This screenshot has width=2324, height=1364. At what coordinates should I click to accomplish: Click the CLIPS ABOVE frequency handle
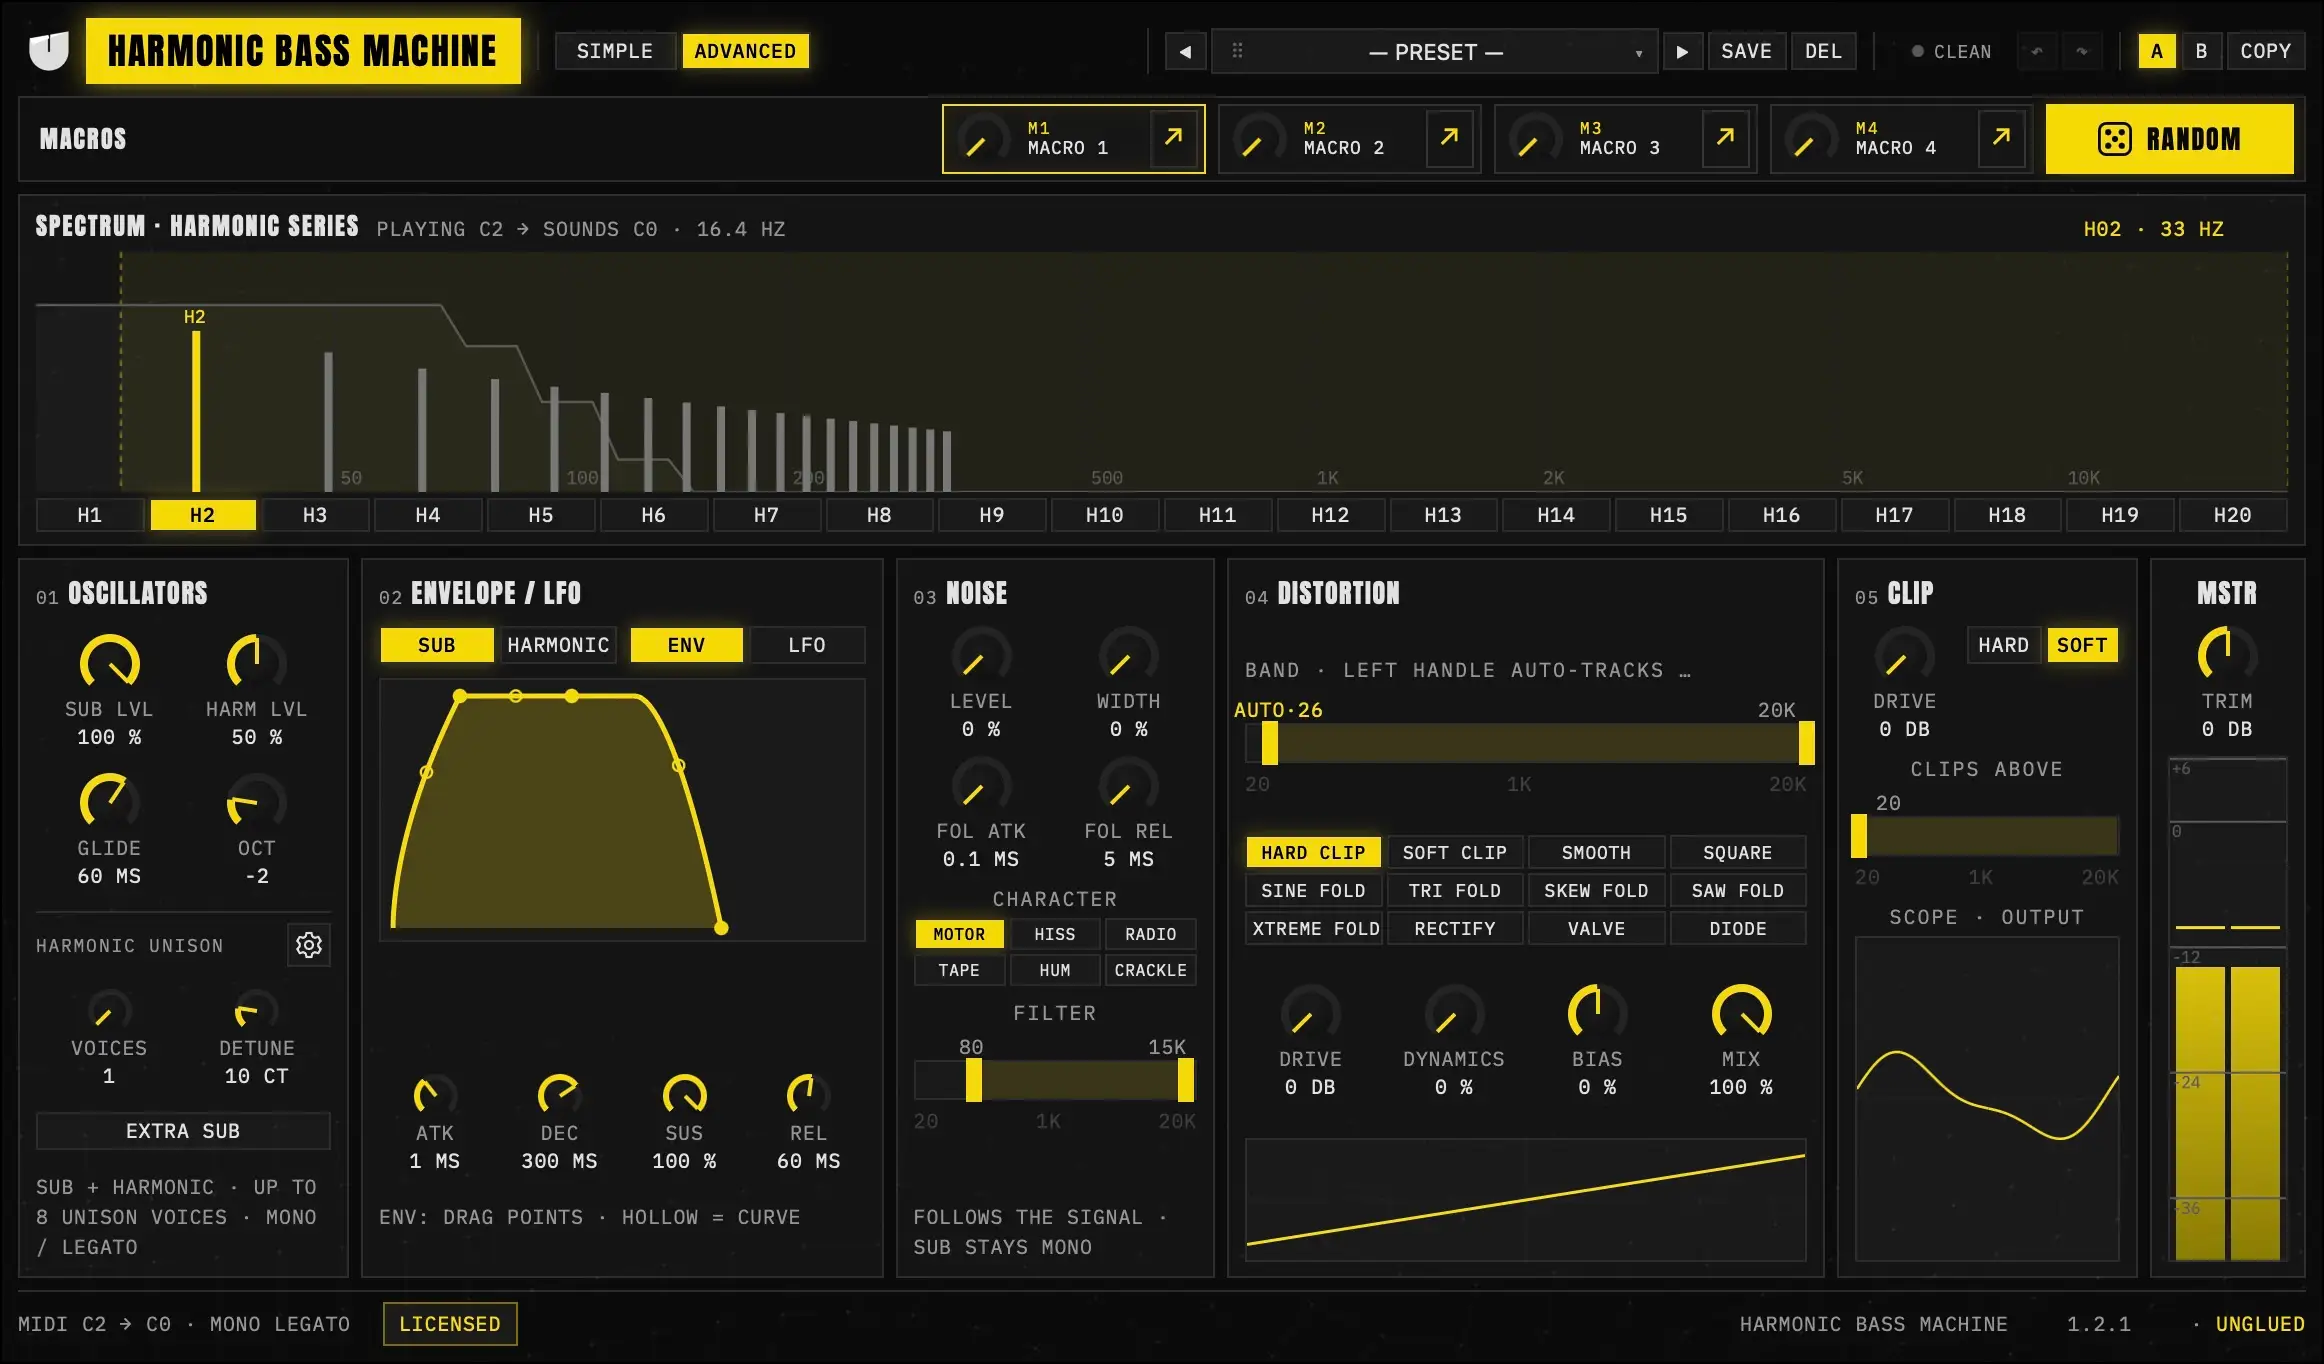pyautogui.click(x=1859, y=836)
